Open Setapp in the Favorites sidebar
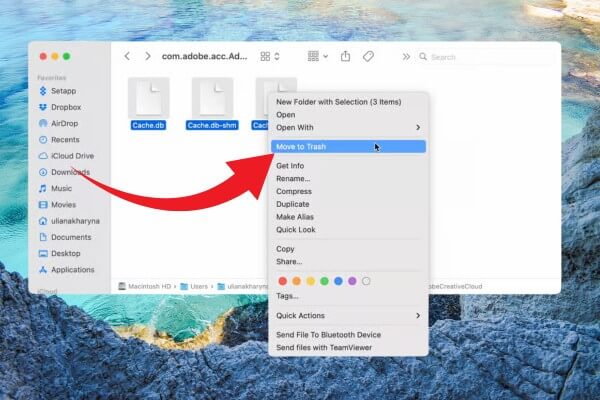 pos(63,90)
